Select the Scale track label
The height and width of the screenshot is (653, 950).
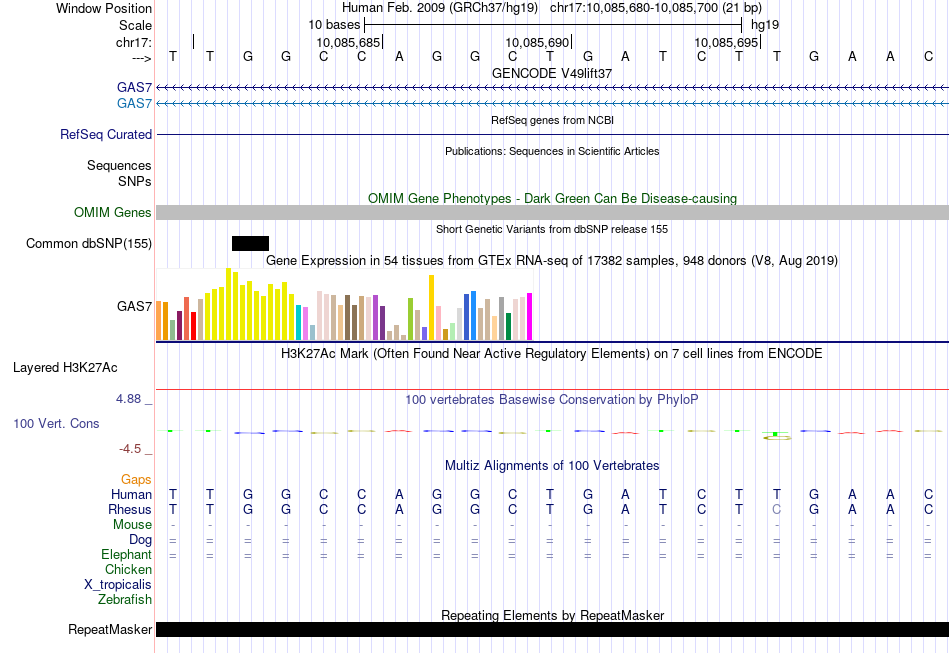[x=135, y=25]
